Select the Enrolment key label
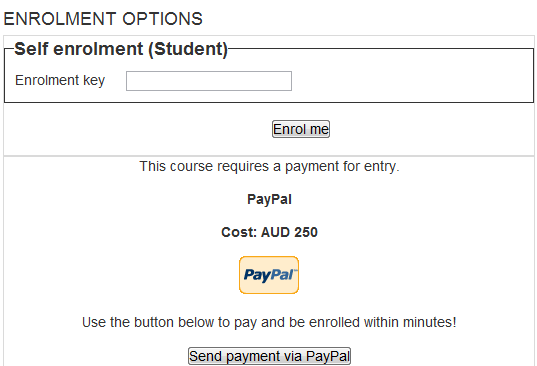537x366 pixels. tap(60, 80)
